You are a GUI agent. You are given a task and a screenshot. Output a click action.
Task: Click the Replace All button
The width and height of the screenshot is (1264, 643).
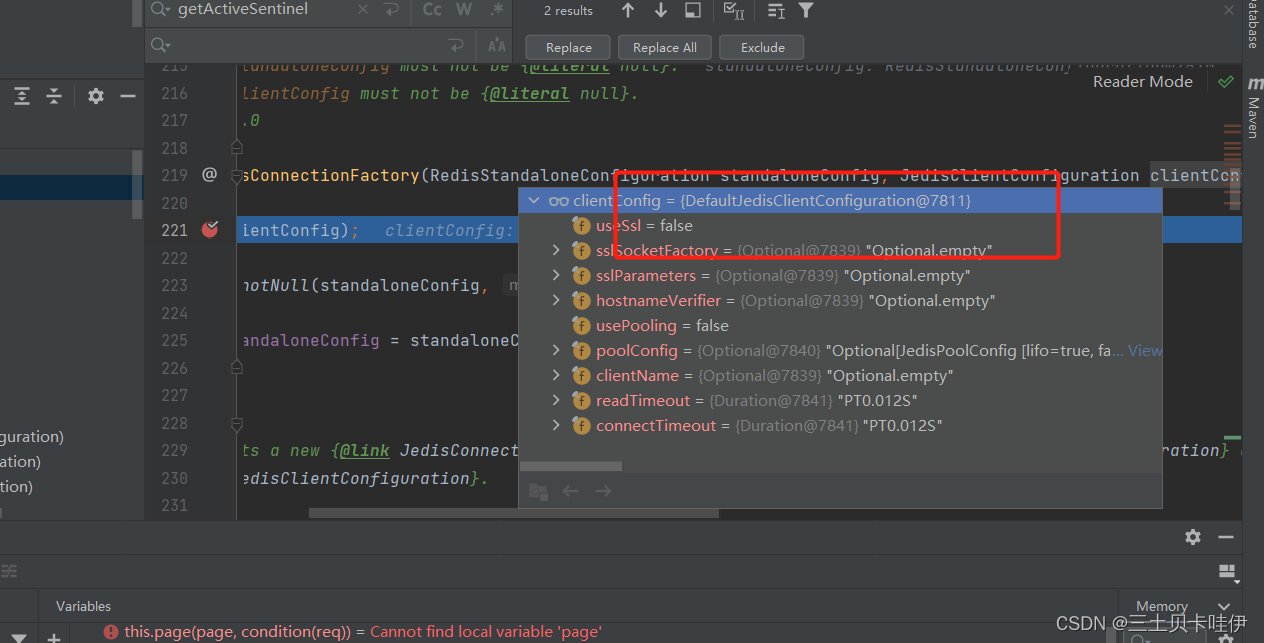click(x=665, y=47)
